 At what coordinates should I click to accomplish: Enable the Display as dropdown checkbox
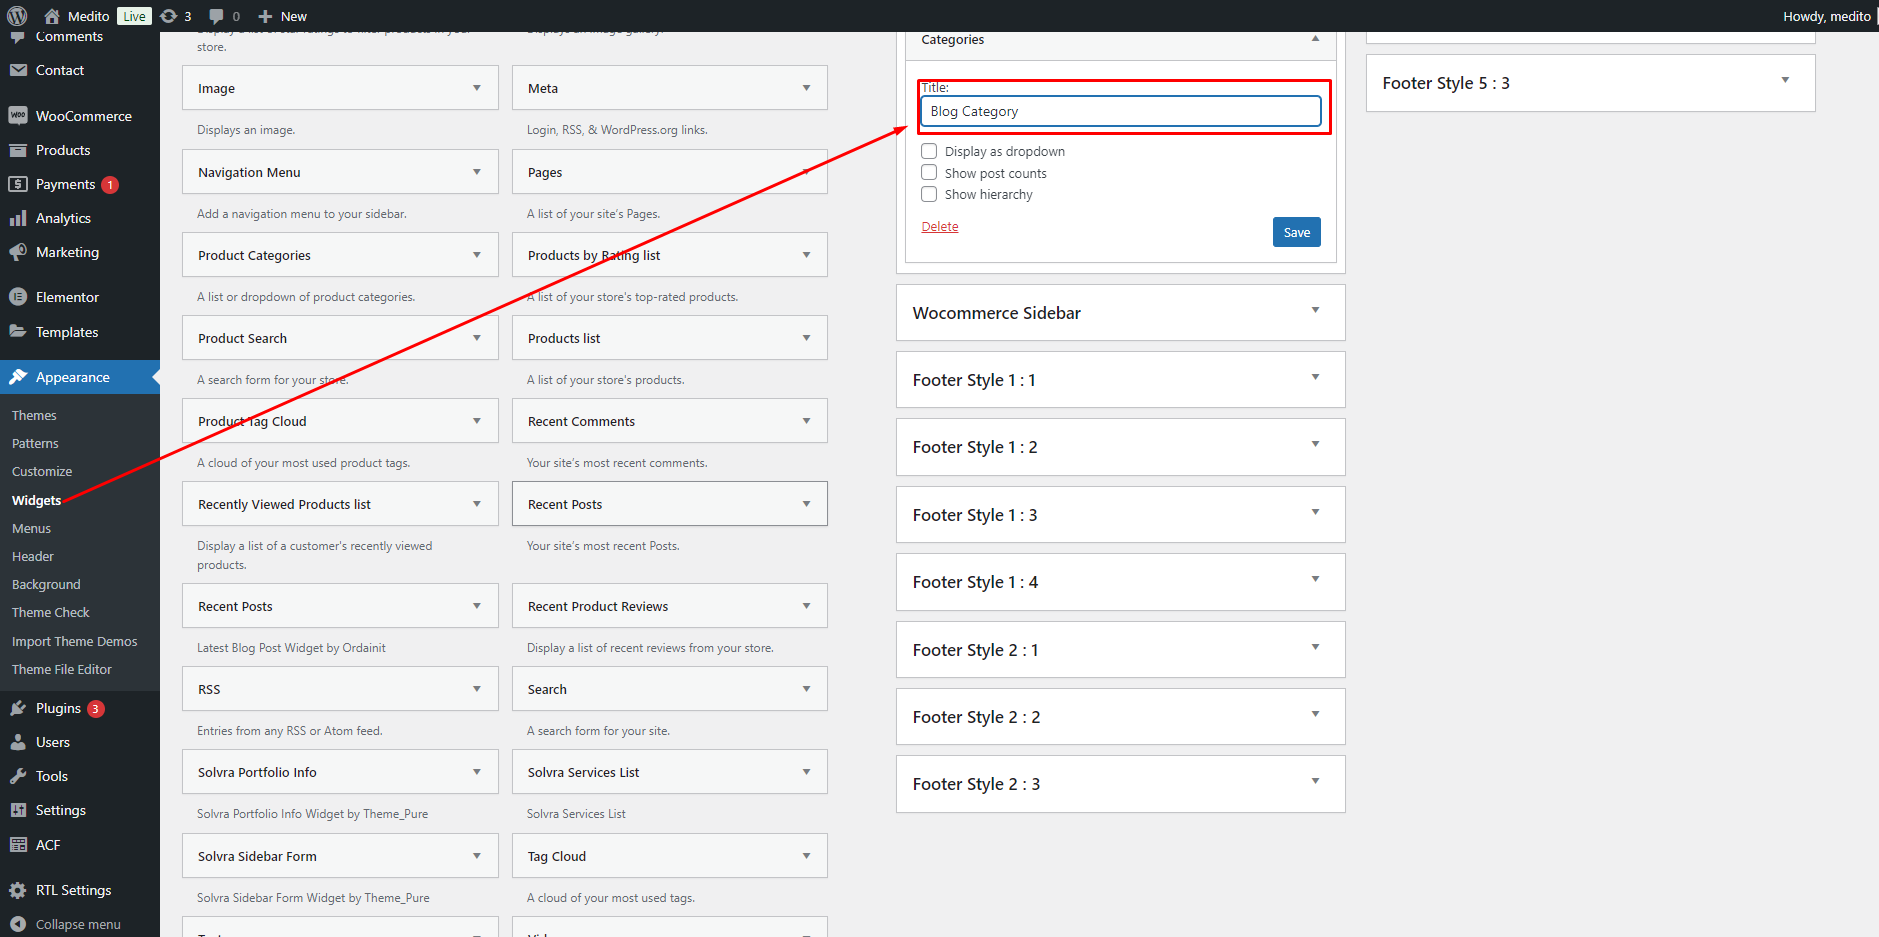tap(929, 151)
